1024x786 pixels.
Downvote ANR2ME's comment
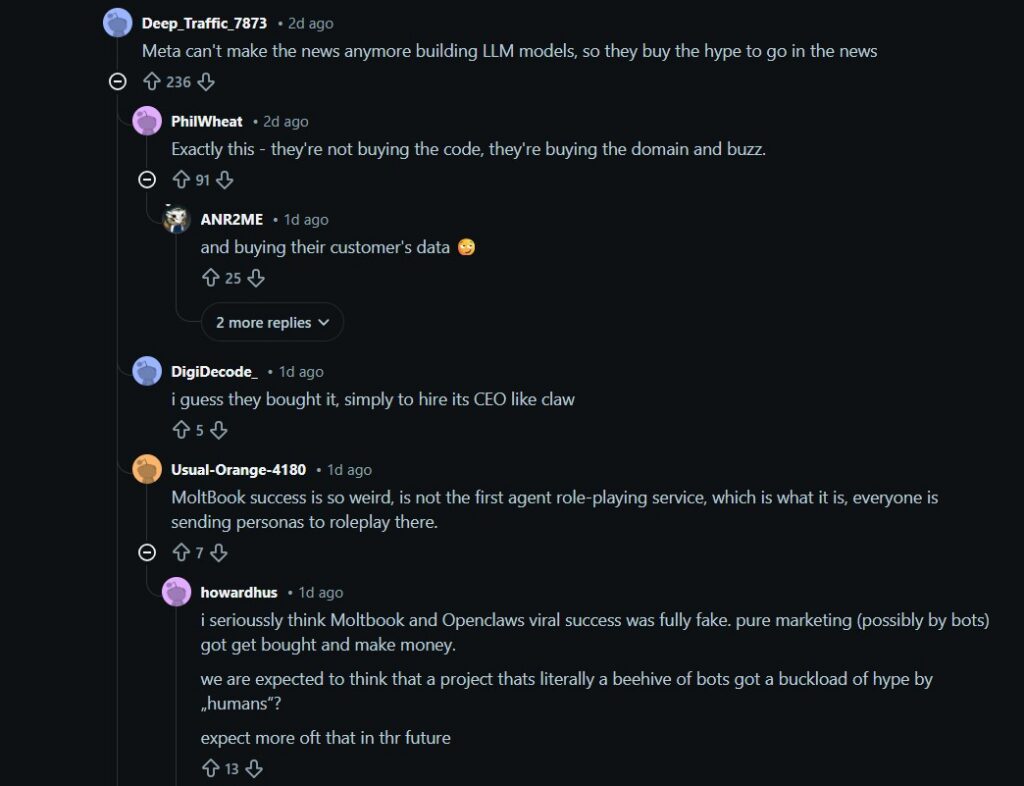coord(255,278)
